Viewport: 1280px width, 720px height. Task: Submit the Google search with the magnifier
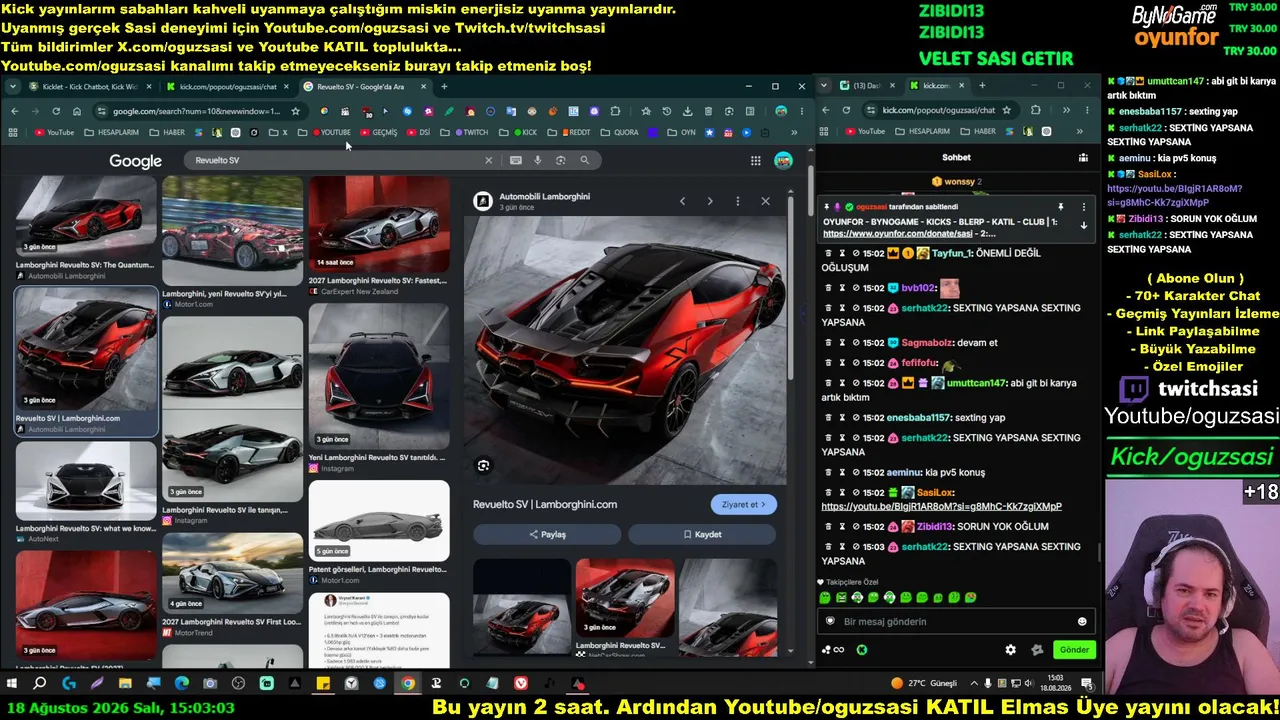click(x=585, y=160)
